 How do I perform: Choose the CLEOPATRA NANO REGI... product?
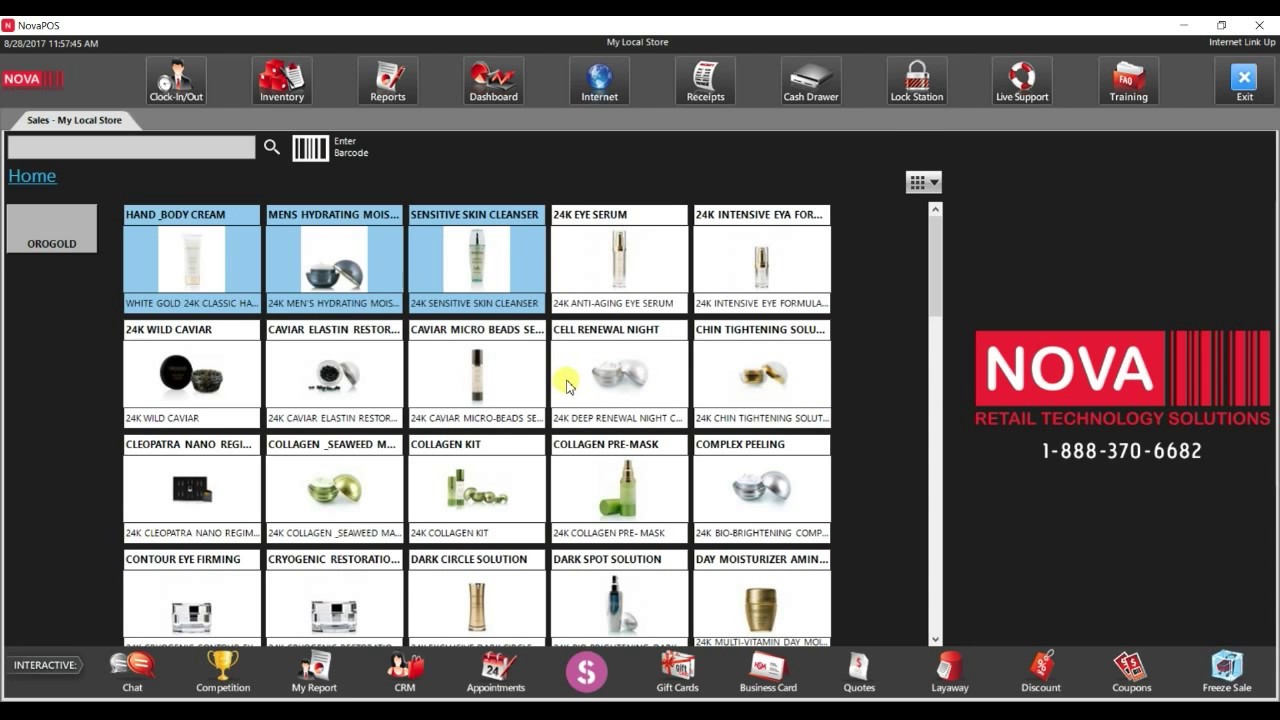(191, 489)
